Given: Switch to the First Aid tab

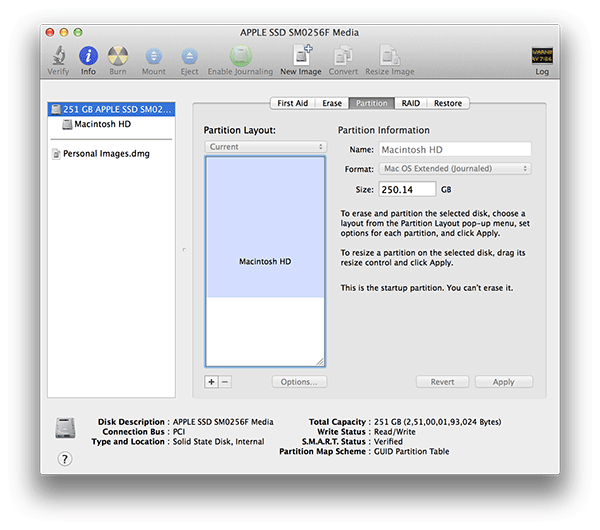Looking at the screenshot, I should tap(292, 103).
